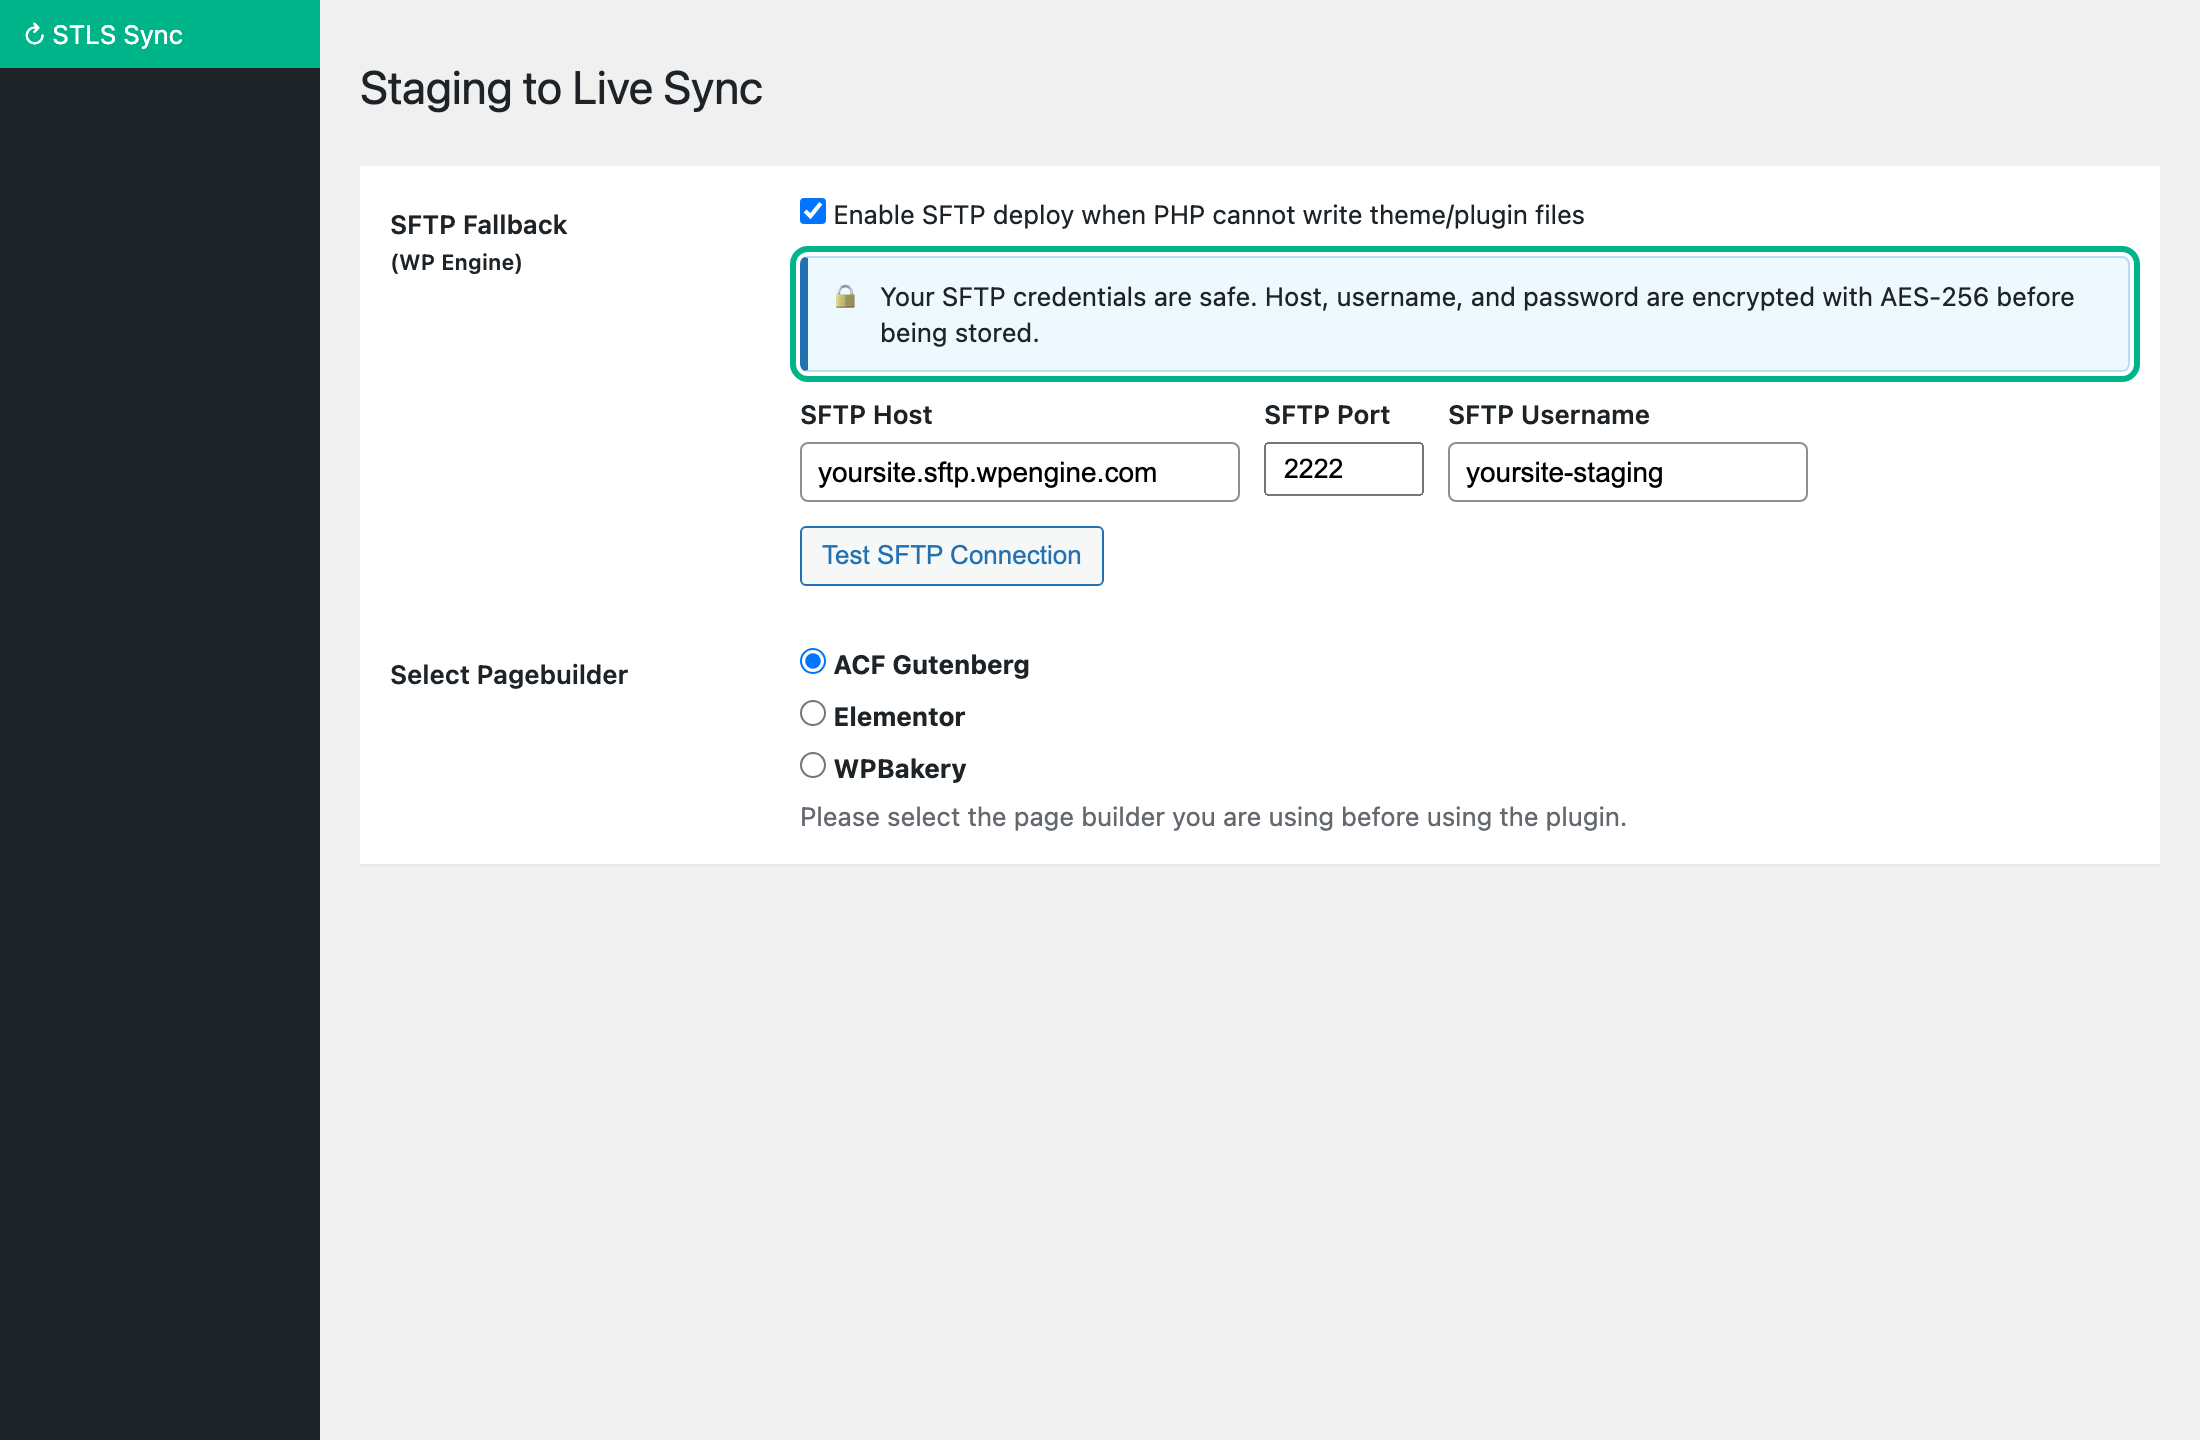Select the ACF Gutenberg radio option
Image resolution: width=2200 pixels, height=1440 pixels.
click(813, 662)
